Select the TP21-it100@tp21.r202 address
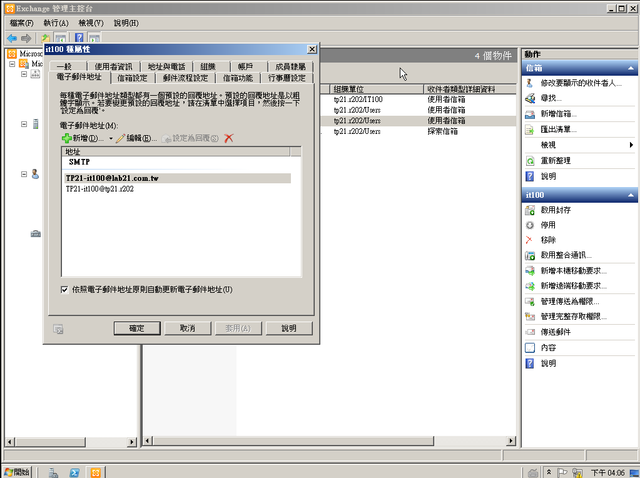Screen dimensions: 640x478 point(100,189)
